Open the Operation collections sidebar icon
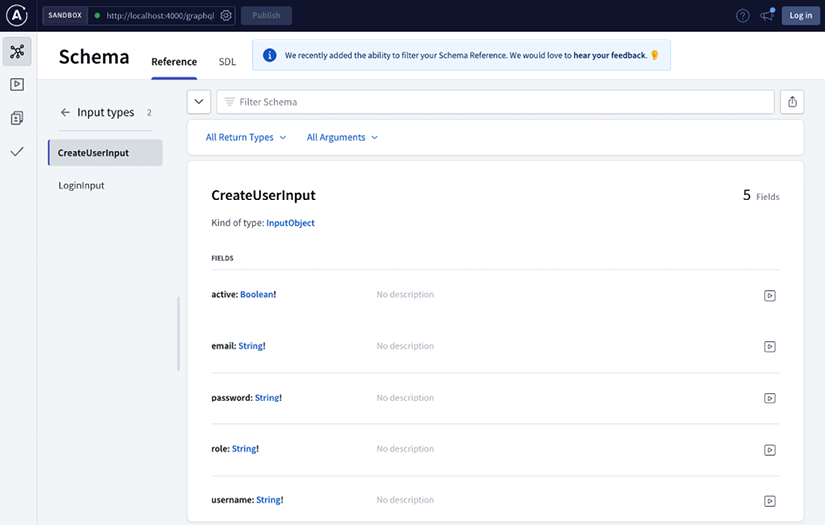Screen dimensions: 825x525 [x=17, y=118]
